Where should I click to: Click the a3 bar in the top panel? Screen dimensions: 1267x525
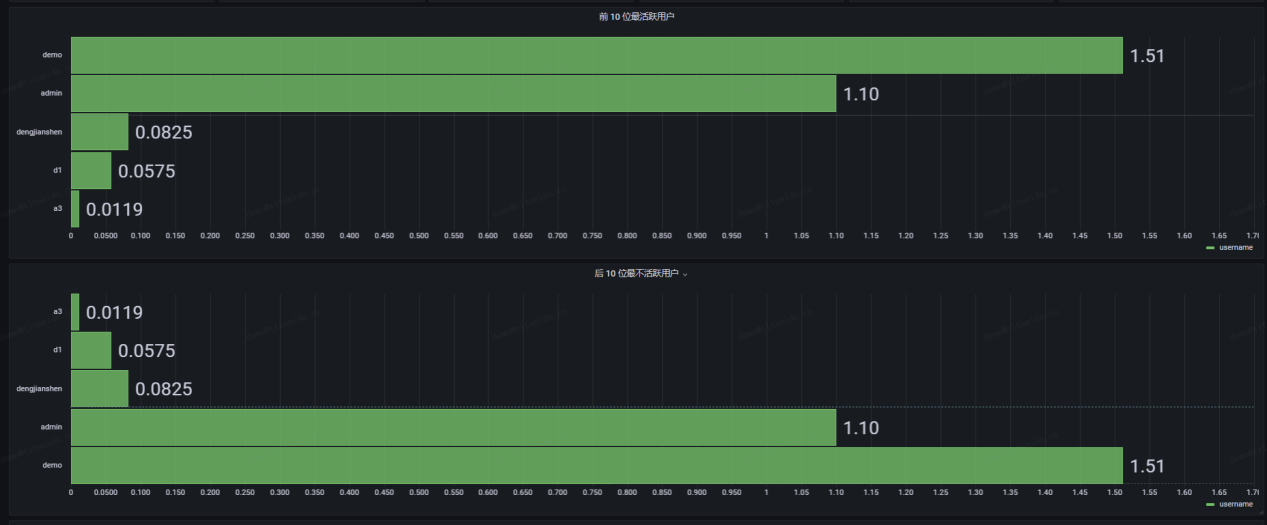coord(75,209)
